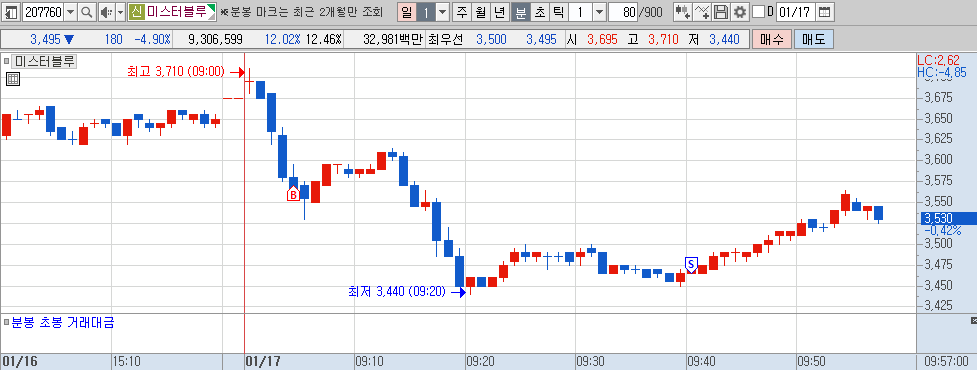Expand the stock code 207760 dropdown

tap(70, 11)
